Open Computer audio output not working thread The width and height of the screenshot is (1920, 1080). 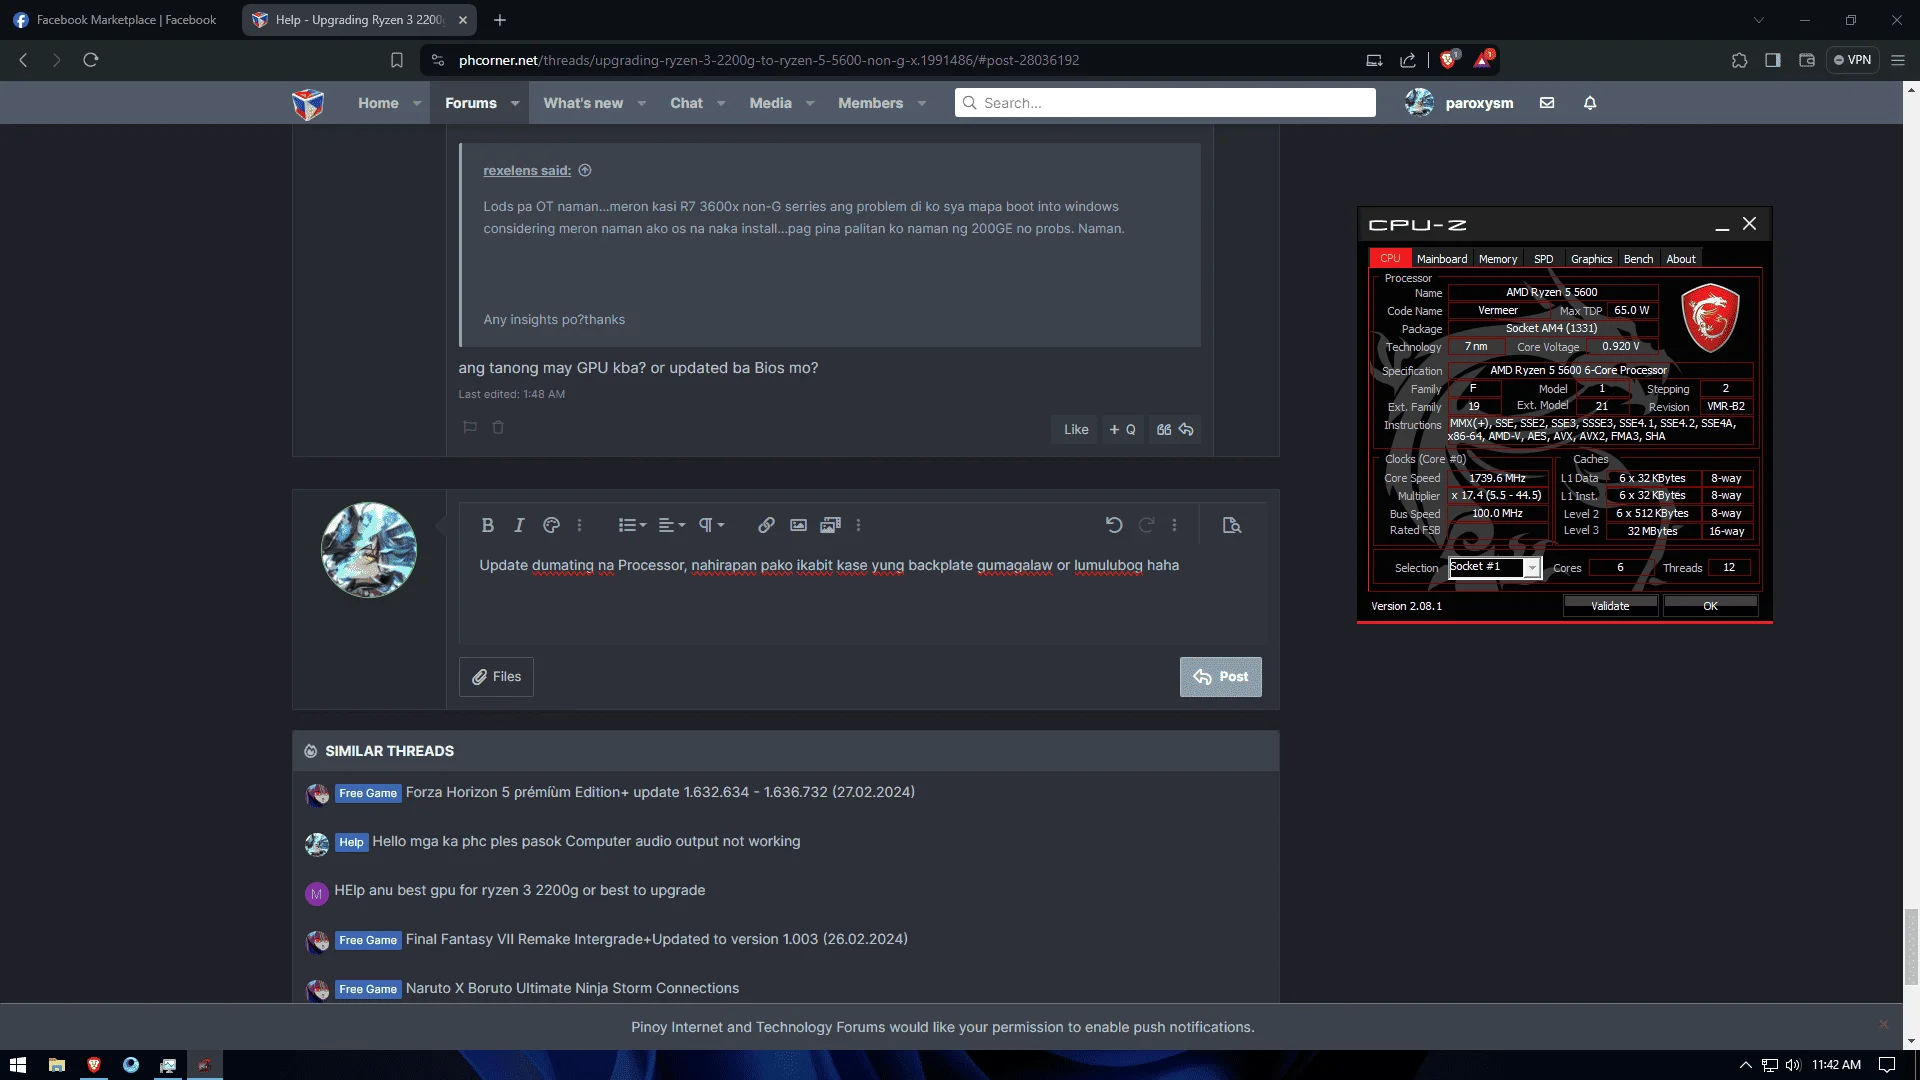[586, 841]
